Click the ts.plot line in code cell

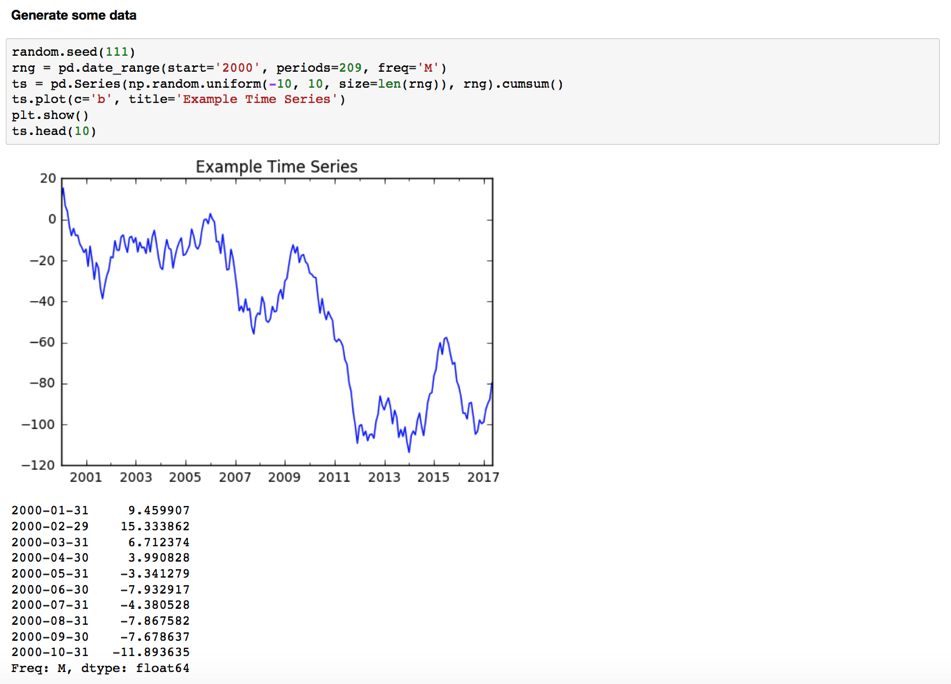(x=178, y=99)
